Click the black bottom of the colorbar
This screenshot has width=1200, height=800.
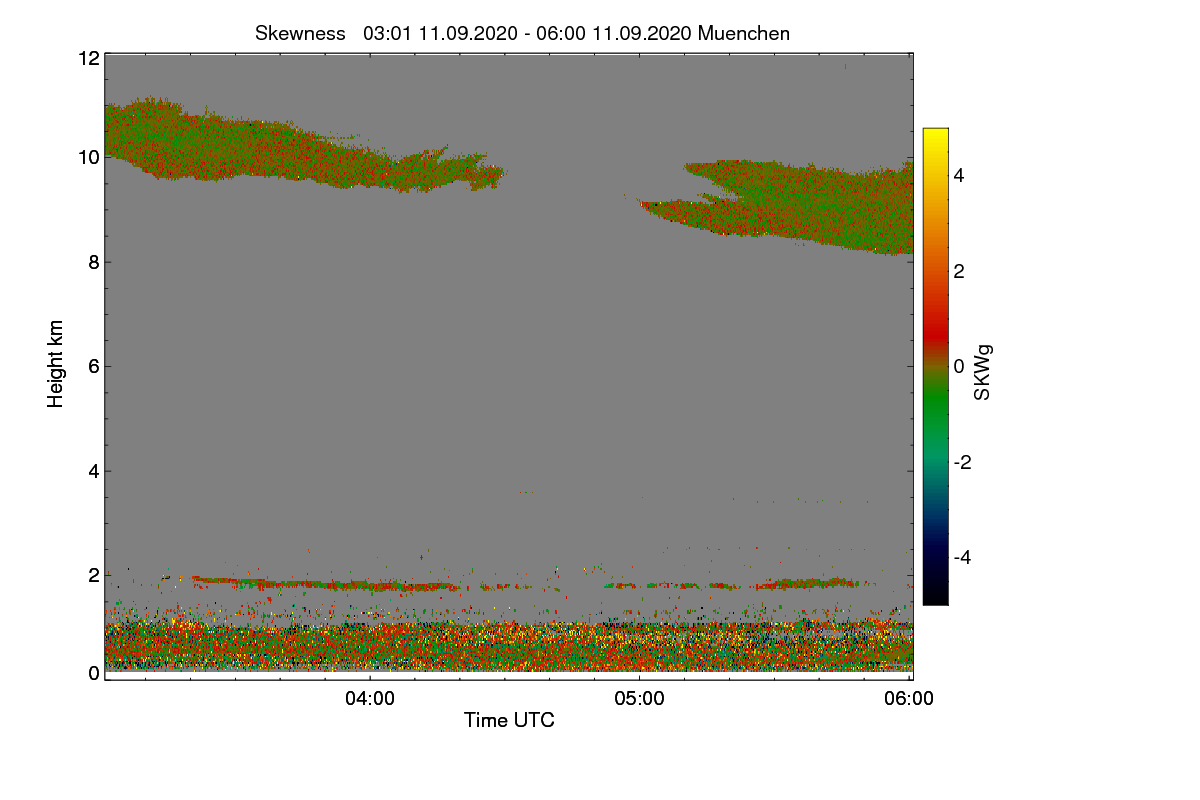tap(935, 594)
